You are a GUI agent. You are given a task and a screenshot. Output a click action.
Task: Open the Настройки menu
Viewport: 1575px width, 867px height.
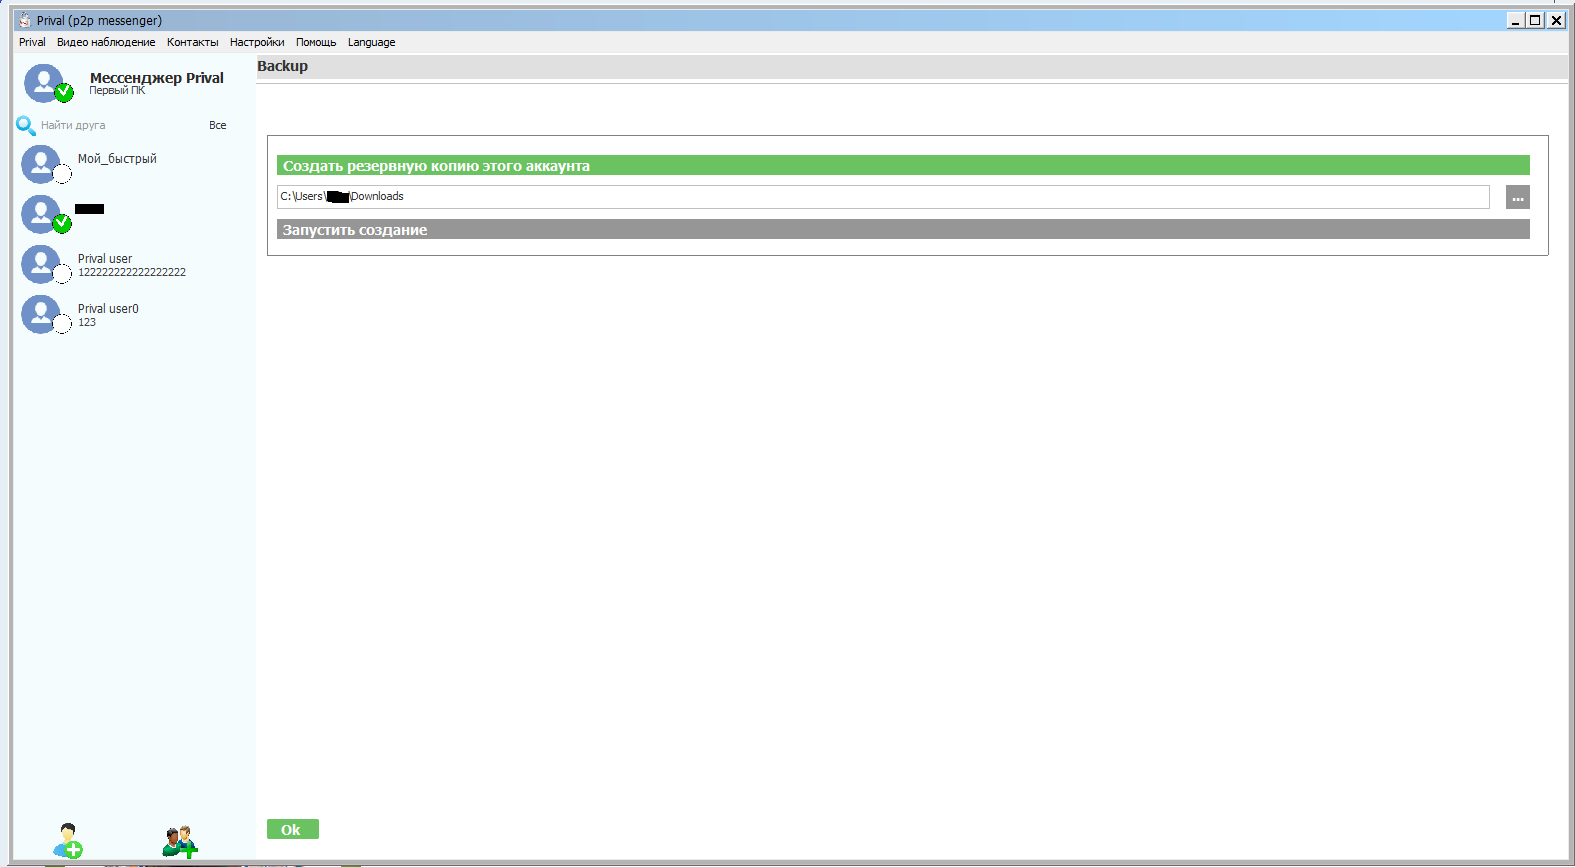[257, 42]
